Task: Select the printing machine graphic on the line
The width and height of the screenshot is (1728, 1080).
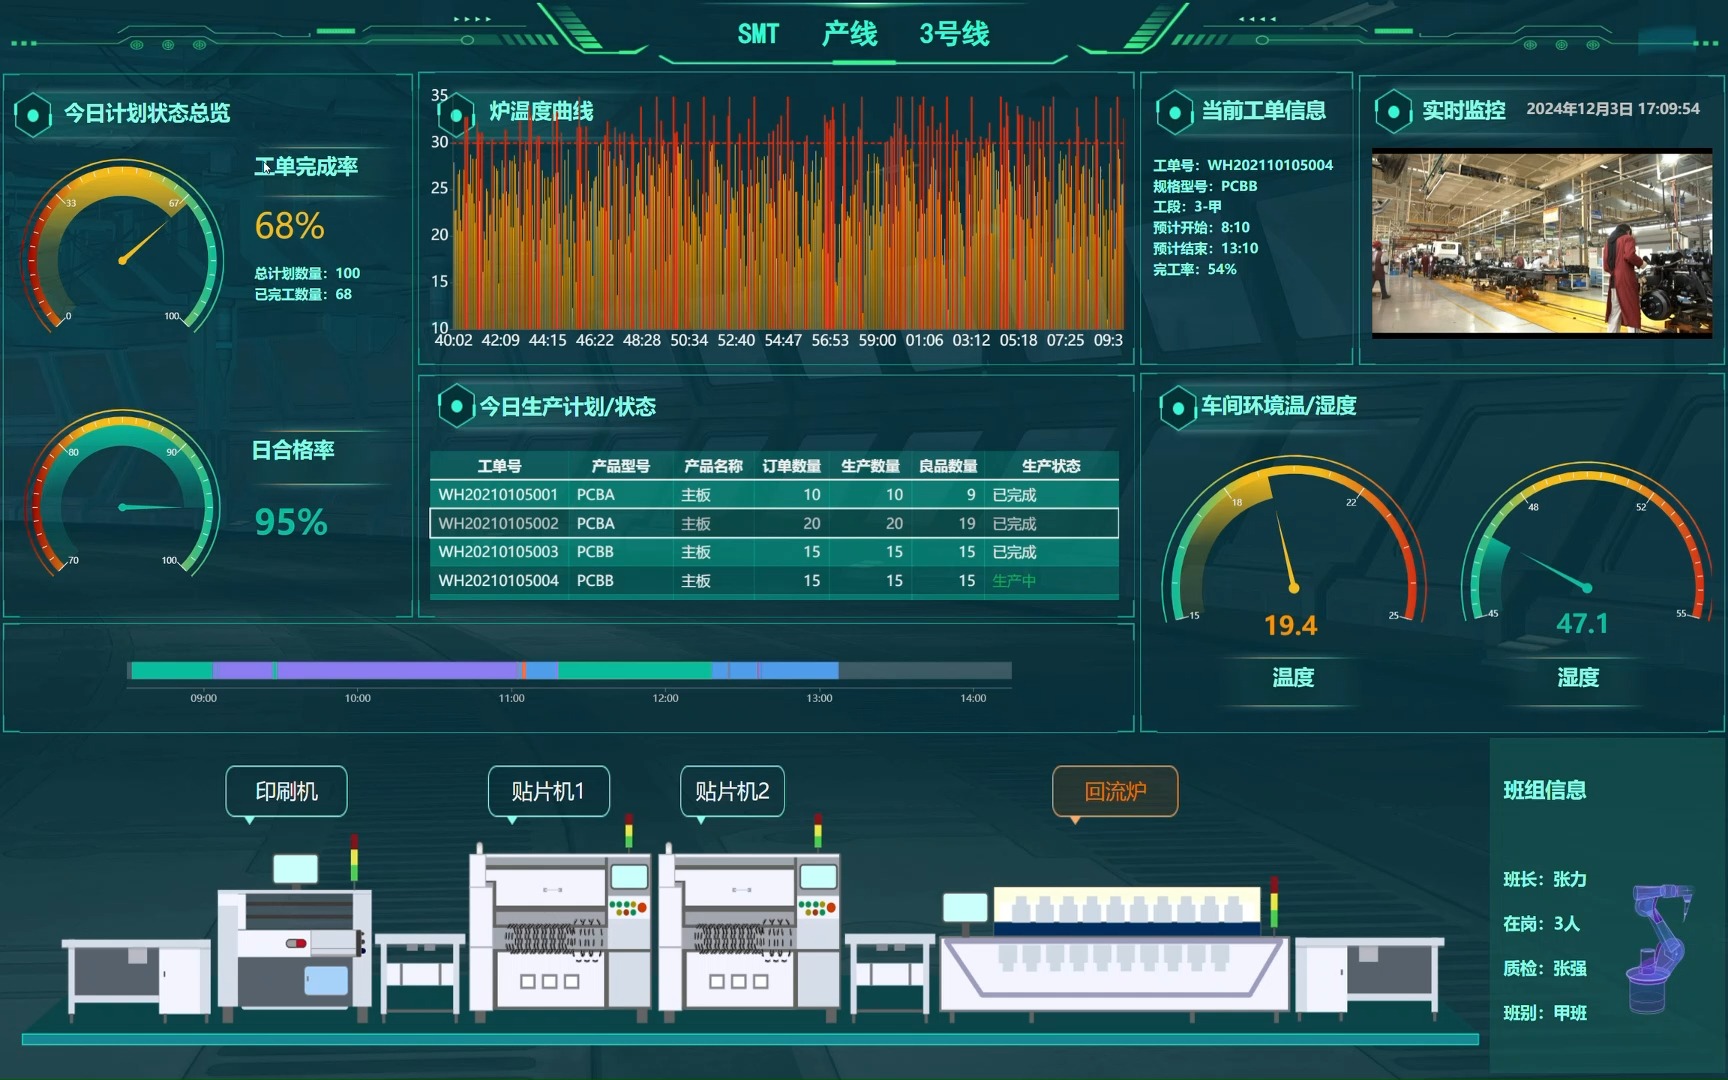Action: click(x=295, y=938)
